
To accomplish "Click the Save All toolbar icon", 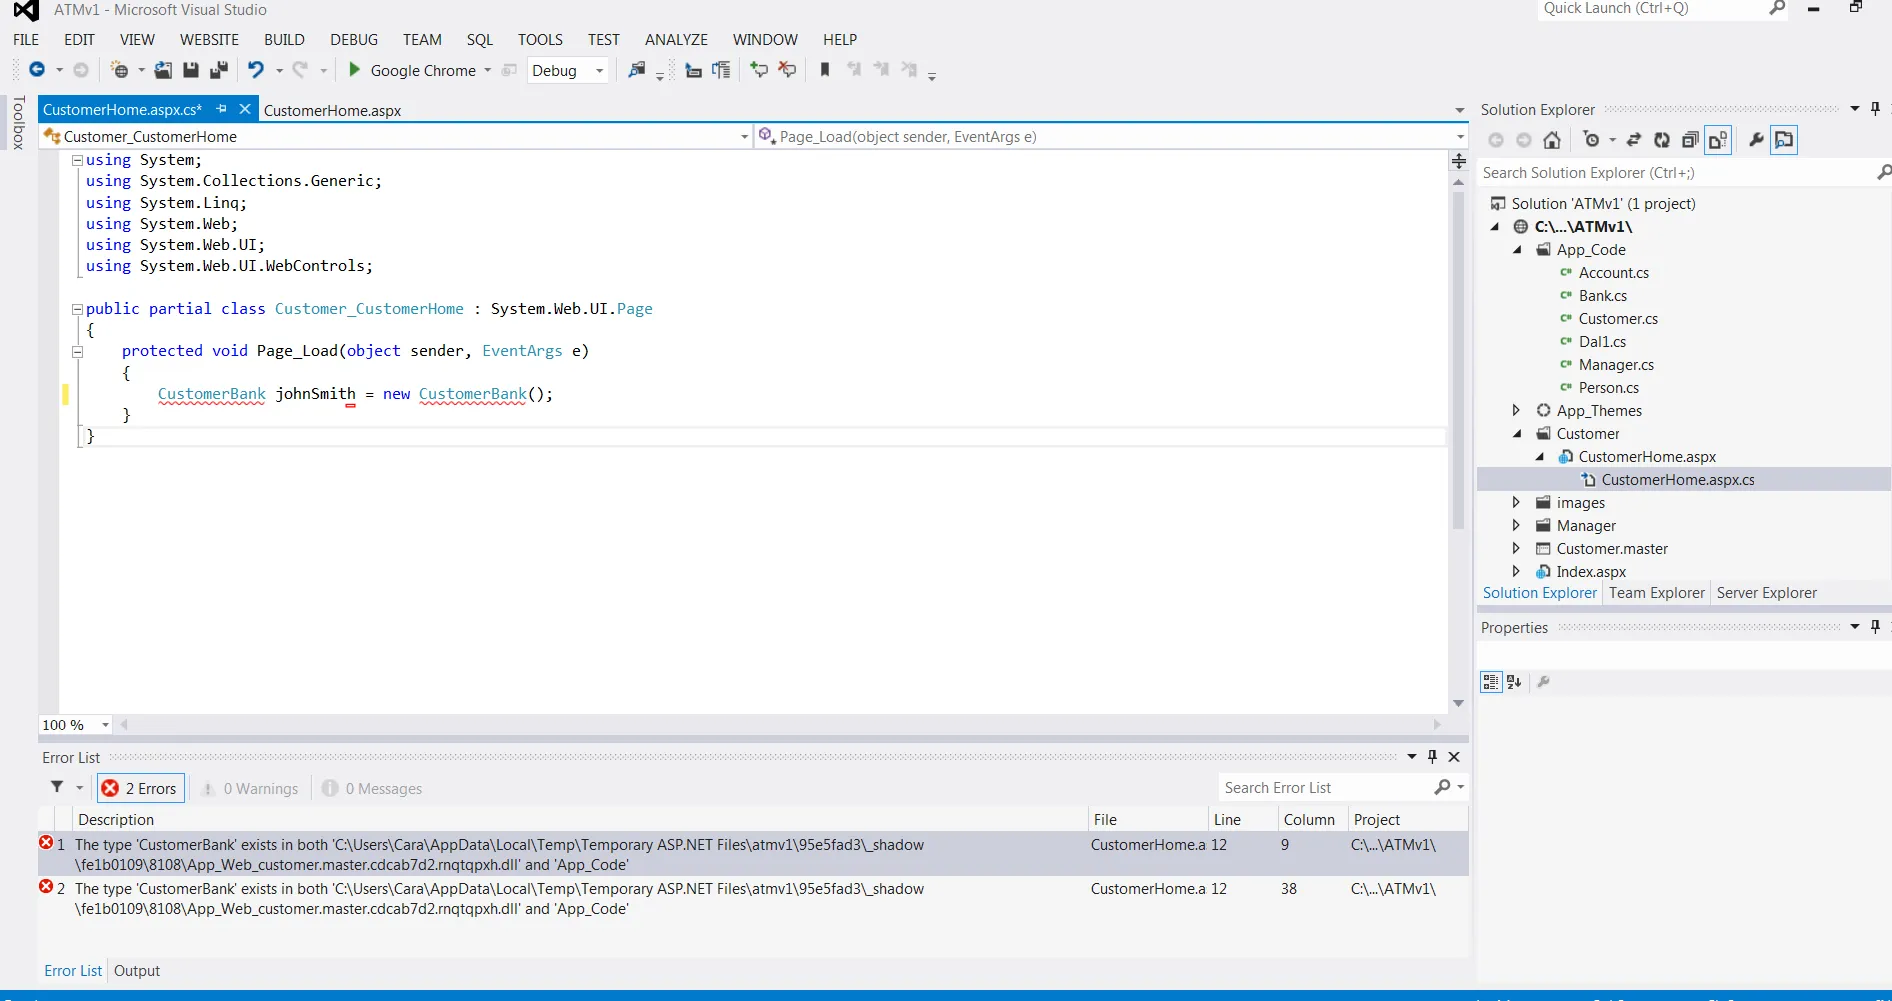I will pyautogui.click(x=218, y=70).
